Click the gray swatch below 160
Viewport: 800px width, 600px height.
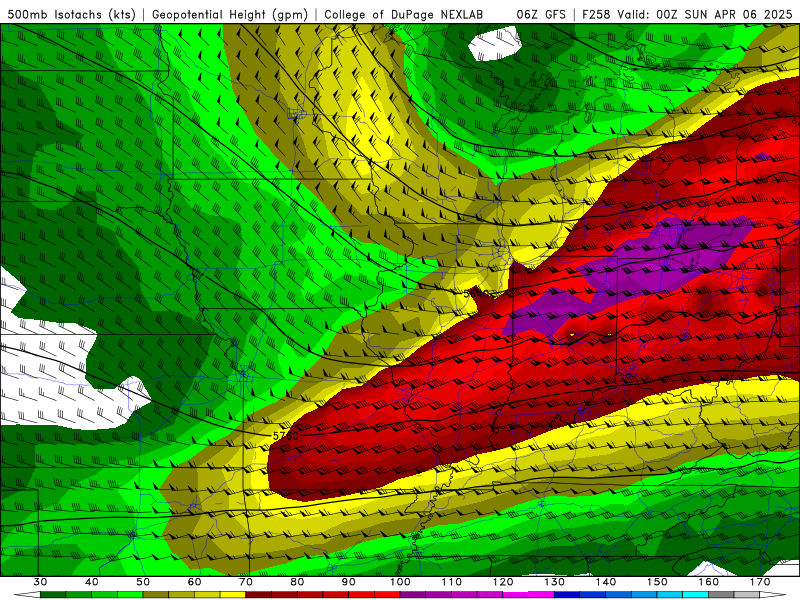tap(721, 595)
